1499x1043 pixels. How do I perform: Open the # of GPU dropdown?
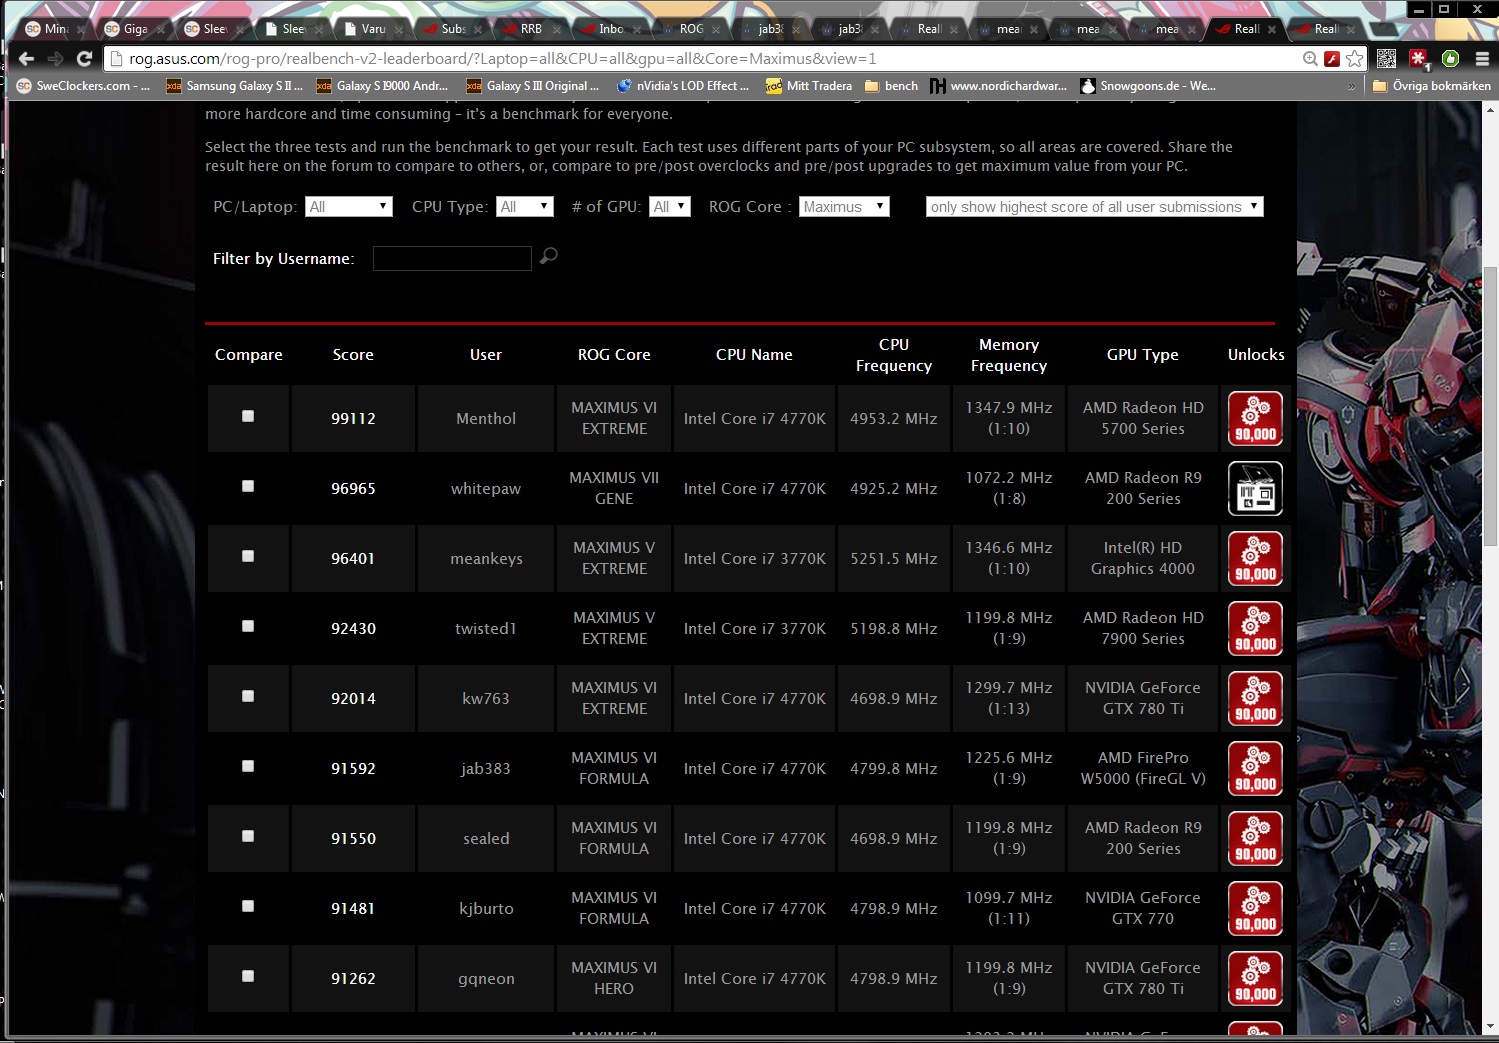(670, 207)
